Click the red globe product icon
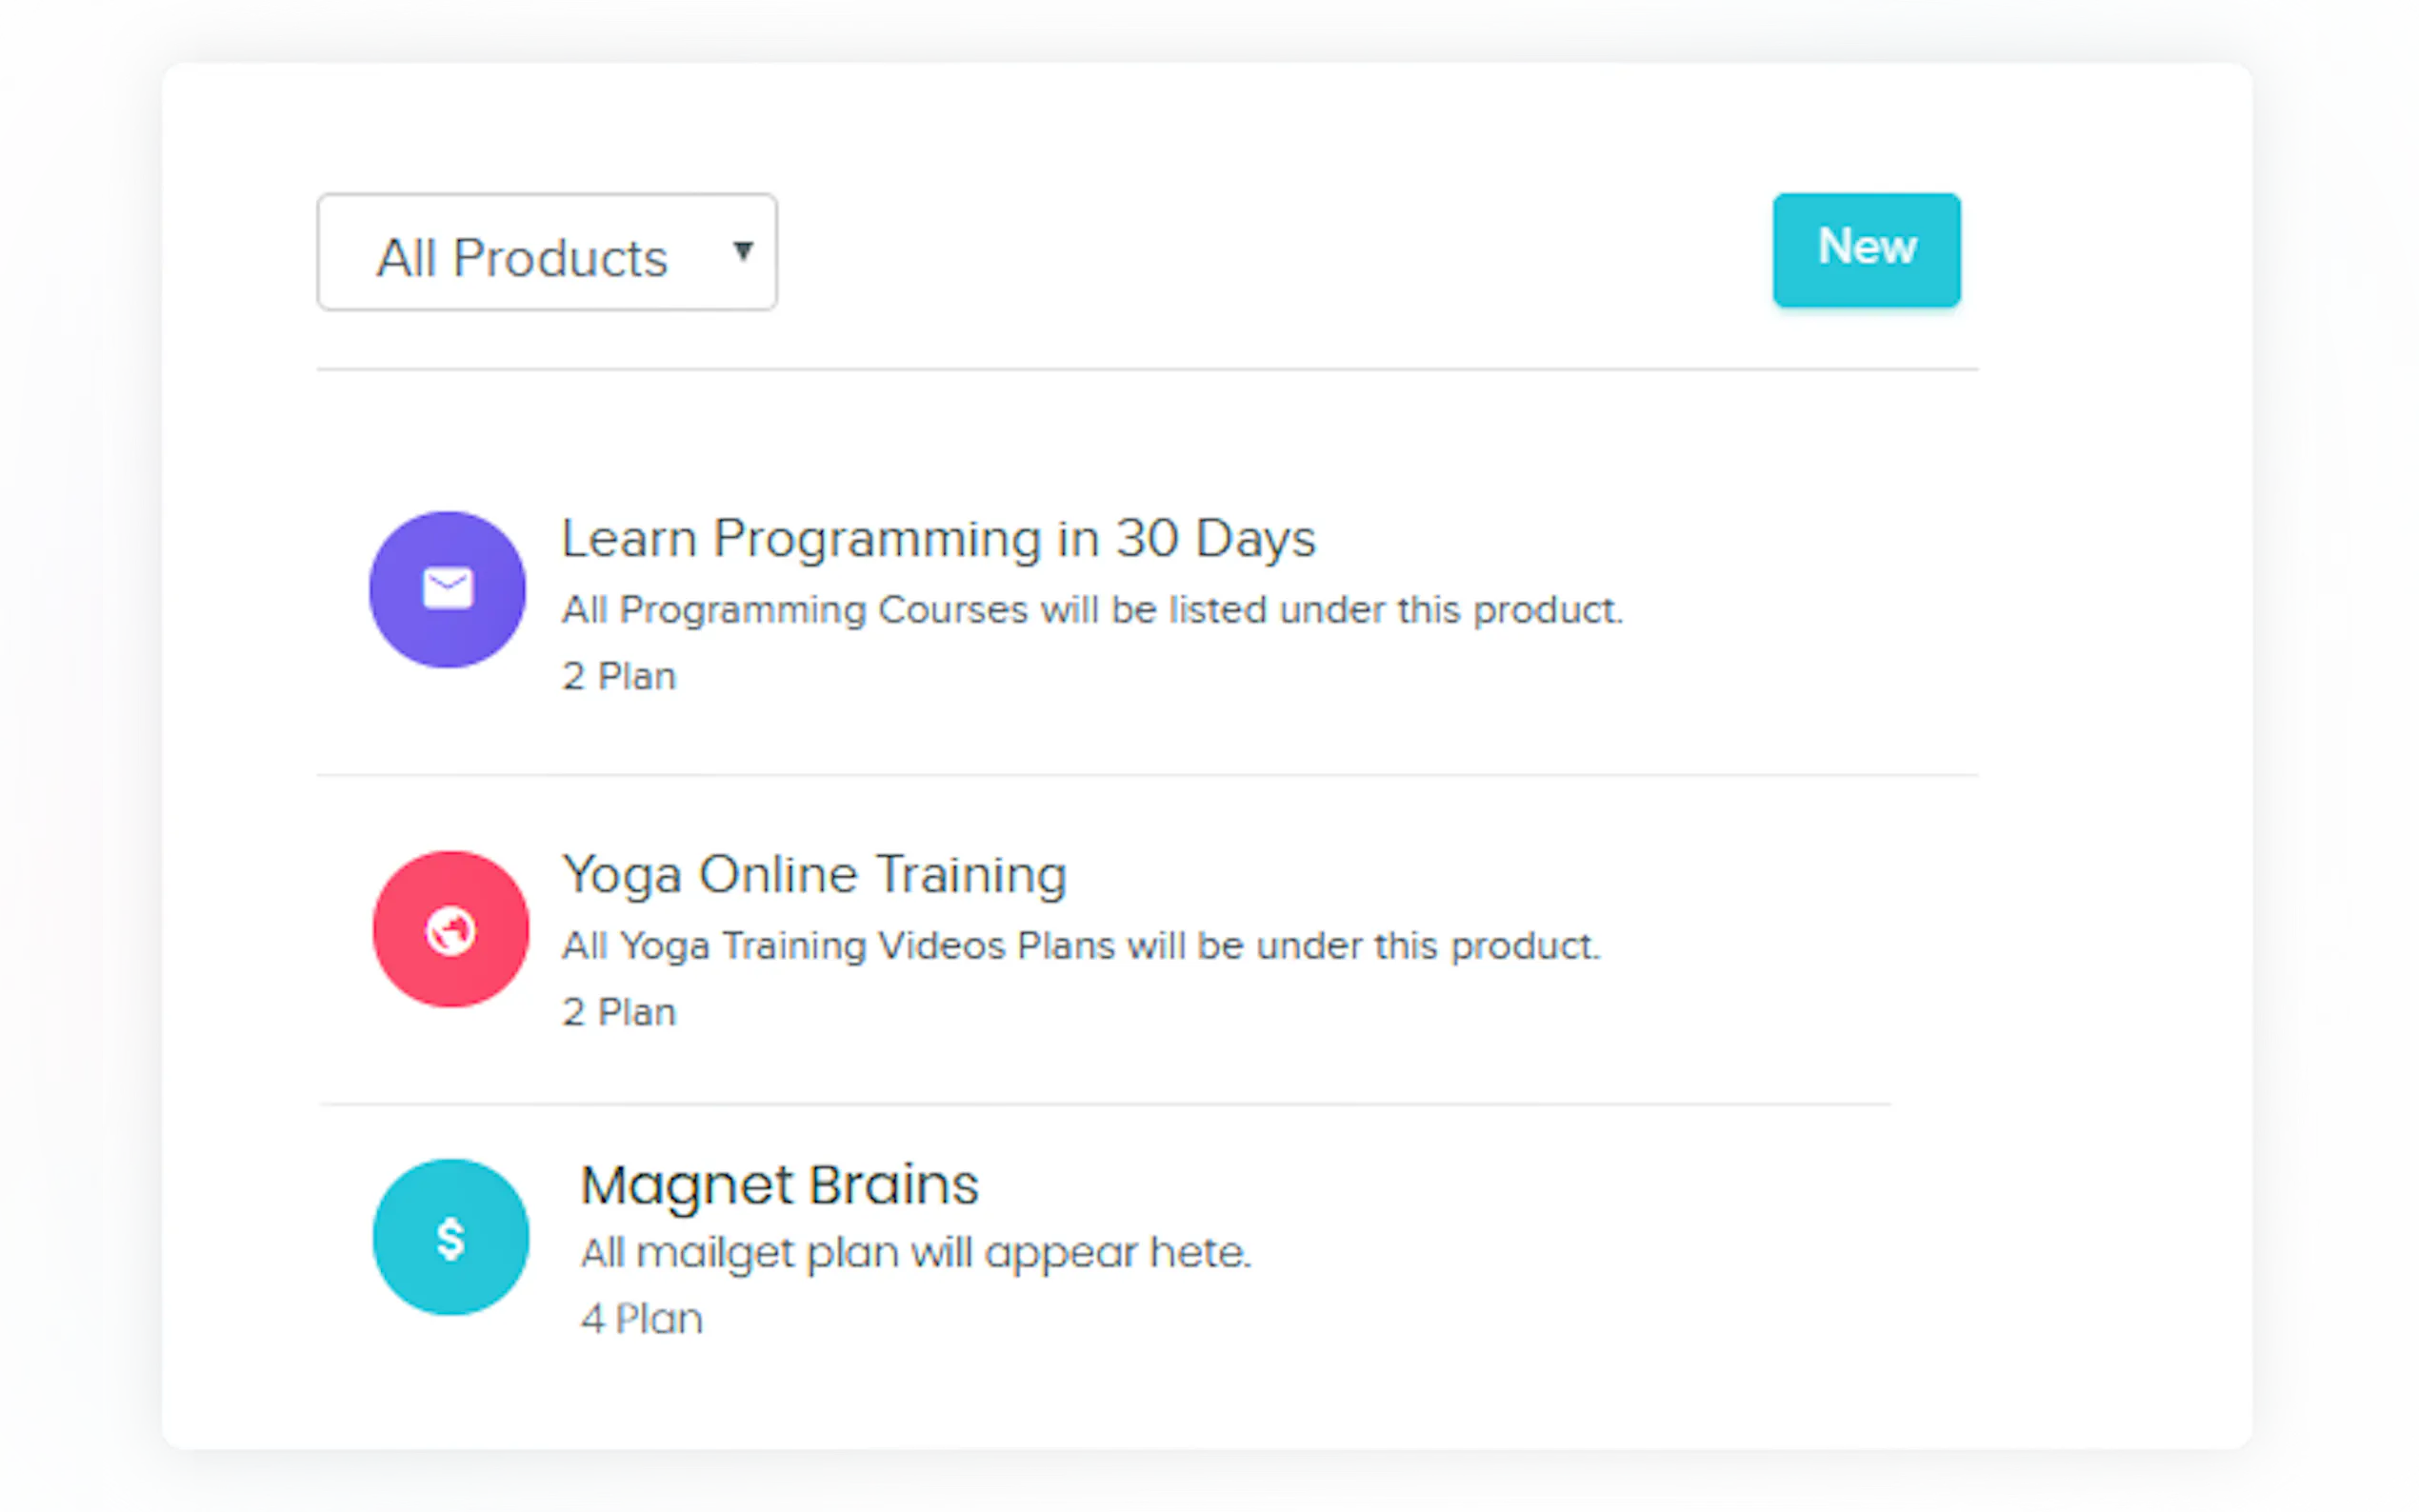Viewport: 2419px width, 1512px height. (x=450, y=929)
